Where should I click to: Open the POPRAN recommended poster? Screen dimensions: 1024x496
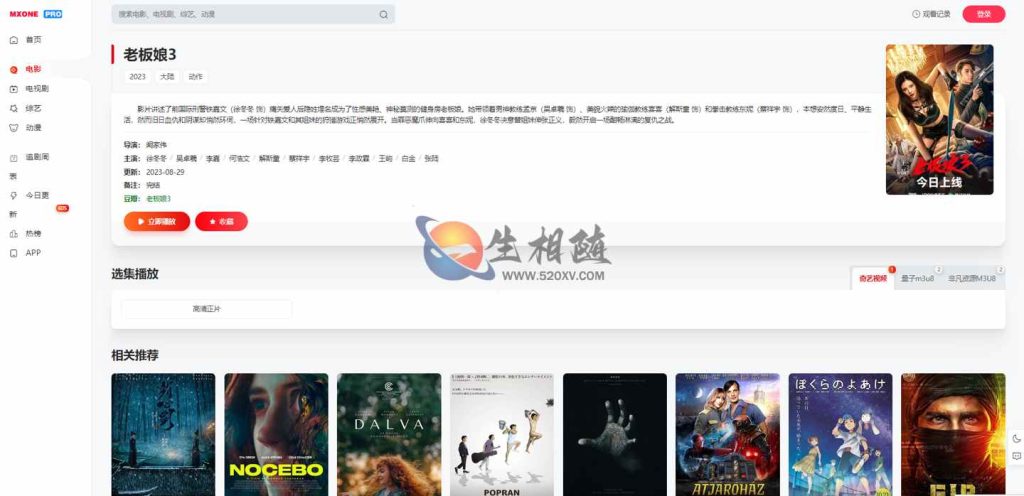502,435
